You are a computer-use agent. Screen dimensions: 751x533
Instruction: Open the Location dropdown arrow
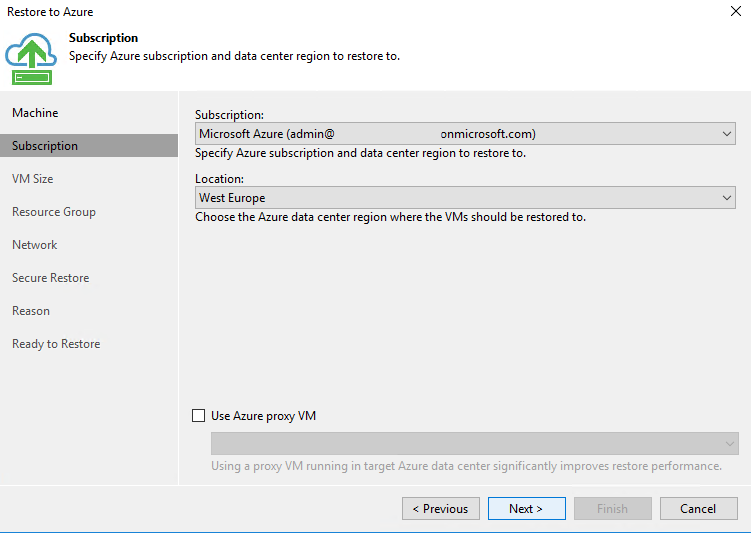tap(727, 198)
